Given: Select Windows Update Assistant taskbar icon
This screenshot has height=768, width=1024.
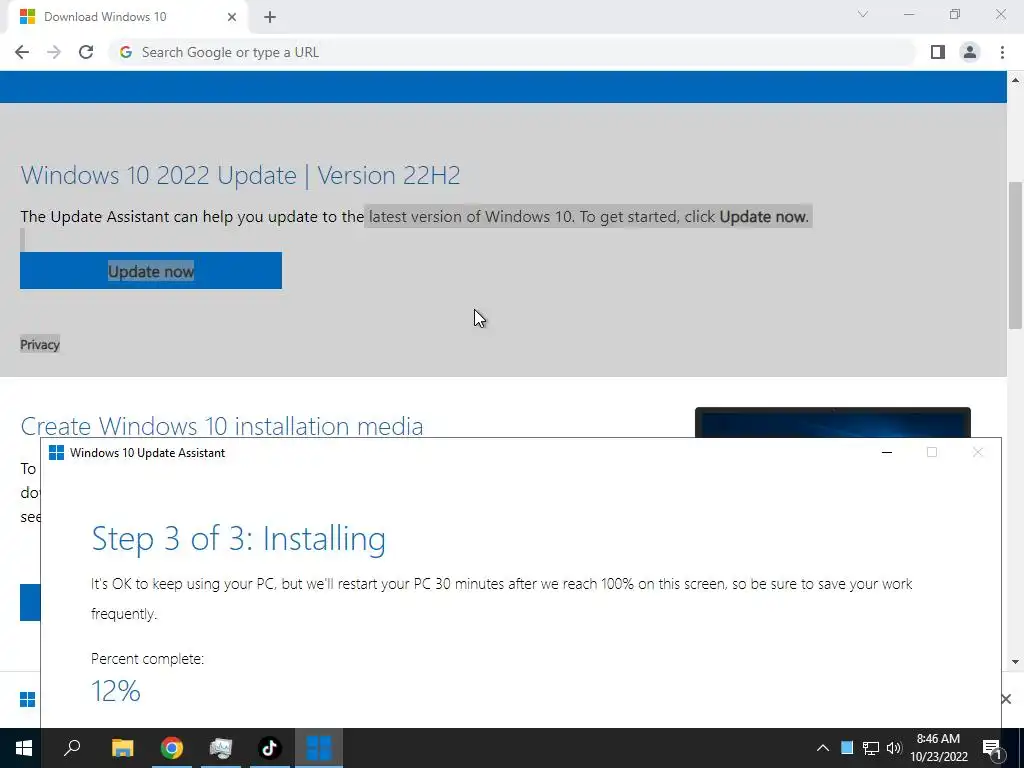Looking at the screenshot, I should click(319, 748).
